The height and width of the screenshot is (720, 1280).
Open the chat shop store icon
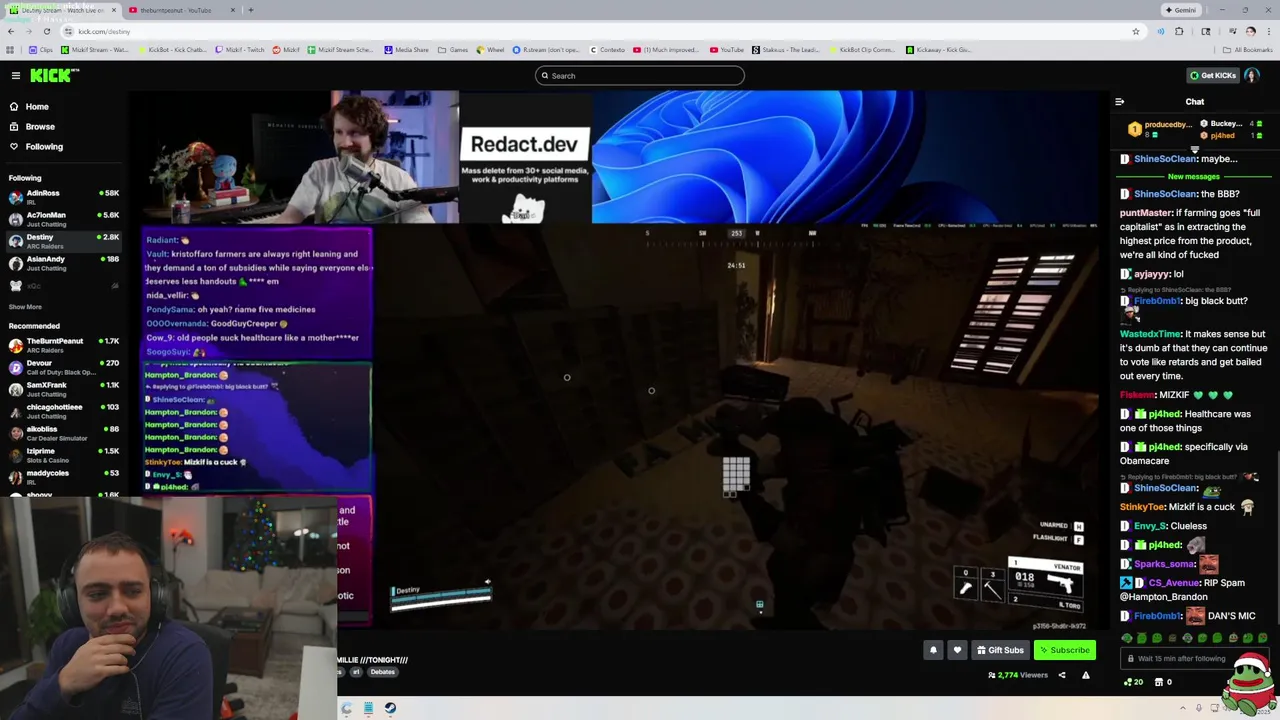pyautogui.click(x=1159, y=682)
